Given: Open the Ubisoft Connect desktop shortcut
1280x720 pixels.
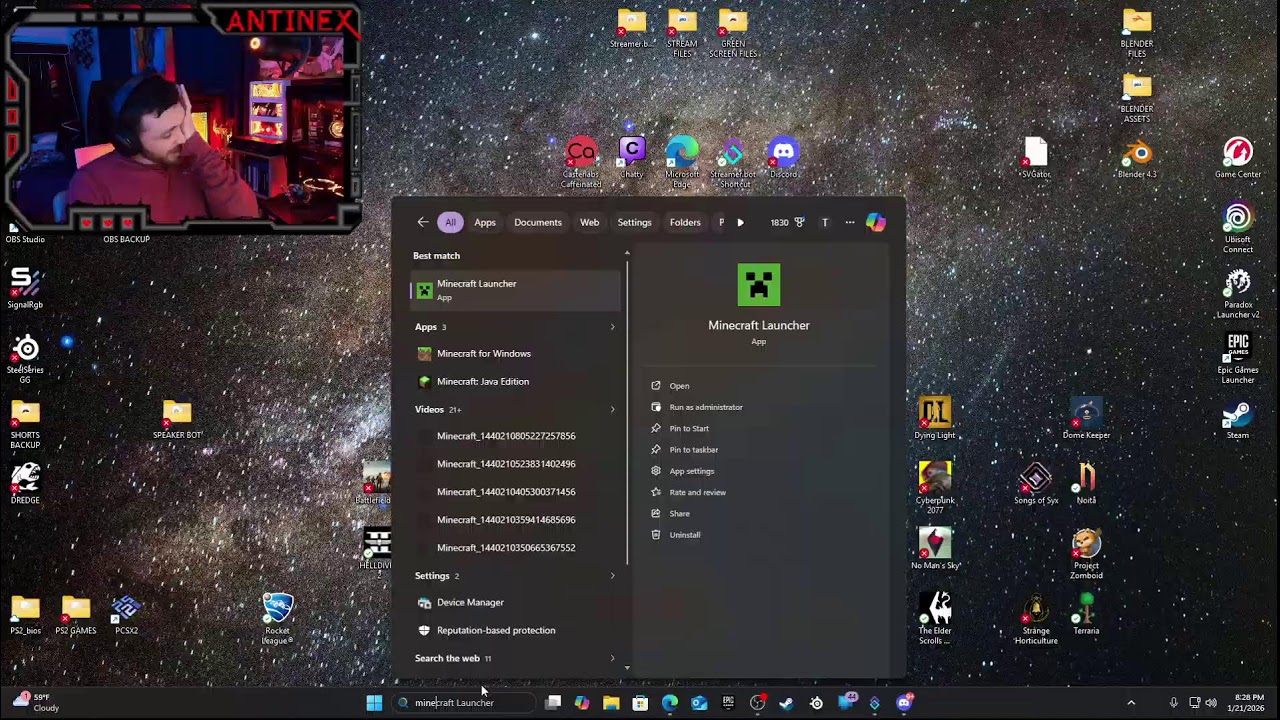Looking at the screenshot, I should coord(1238,228).
